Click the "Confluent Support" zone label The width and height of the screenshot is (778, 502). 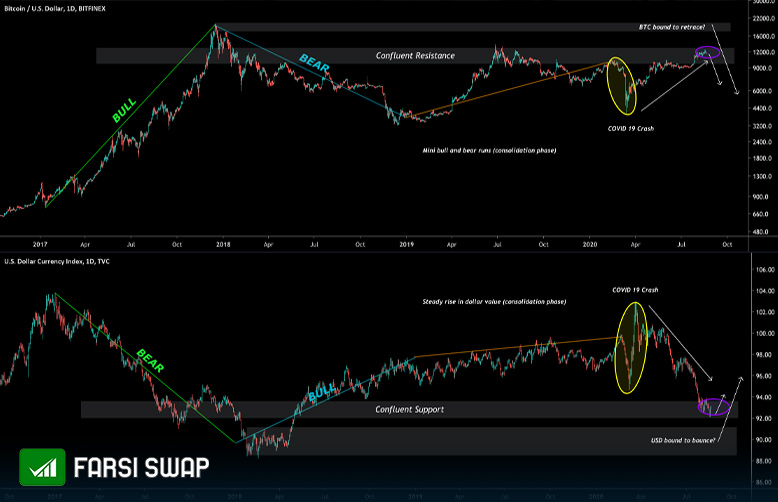[x=409, y=409]
